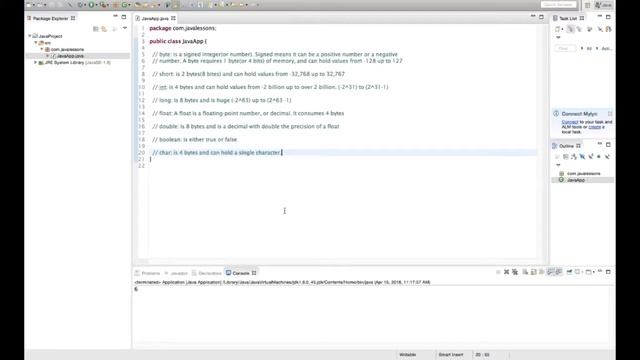Open the Open Perspective icon beside Java
The image size is (640, 360).
(587, 5)
